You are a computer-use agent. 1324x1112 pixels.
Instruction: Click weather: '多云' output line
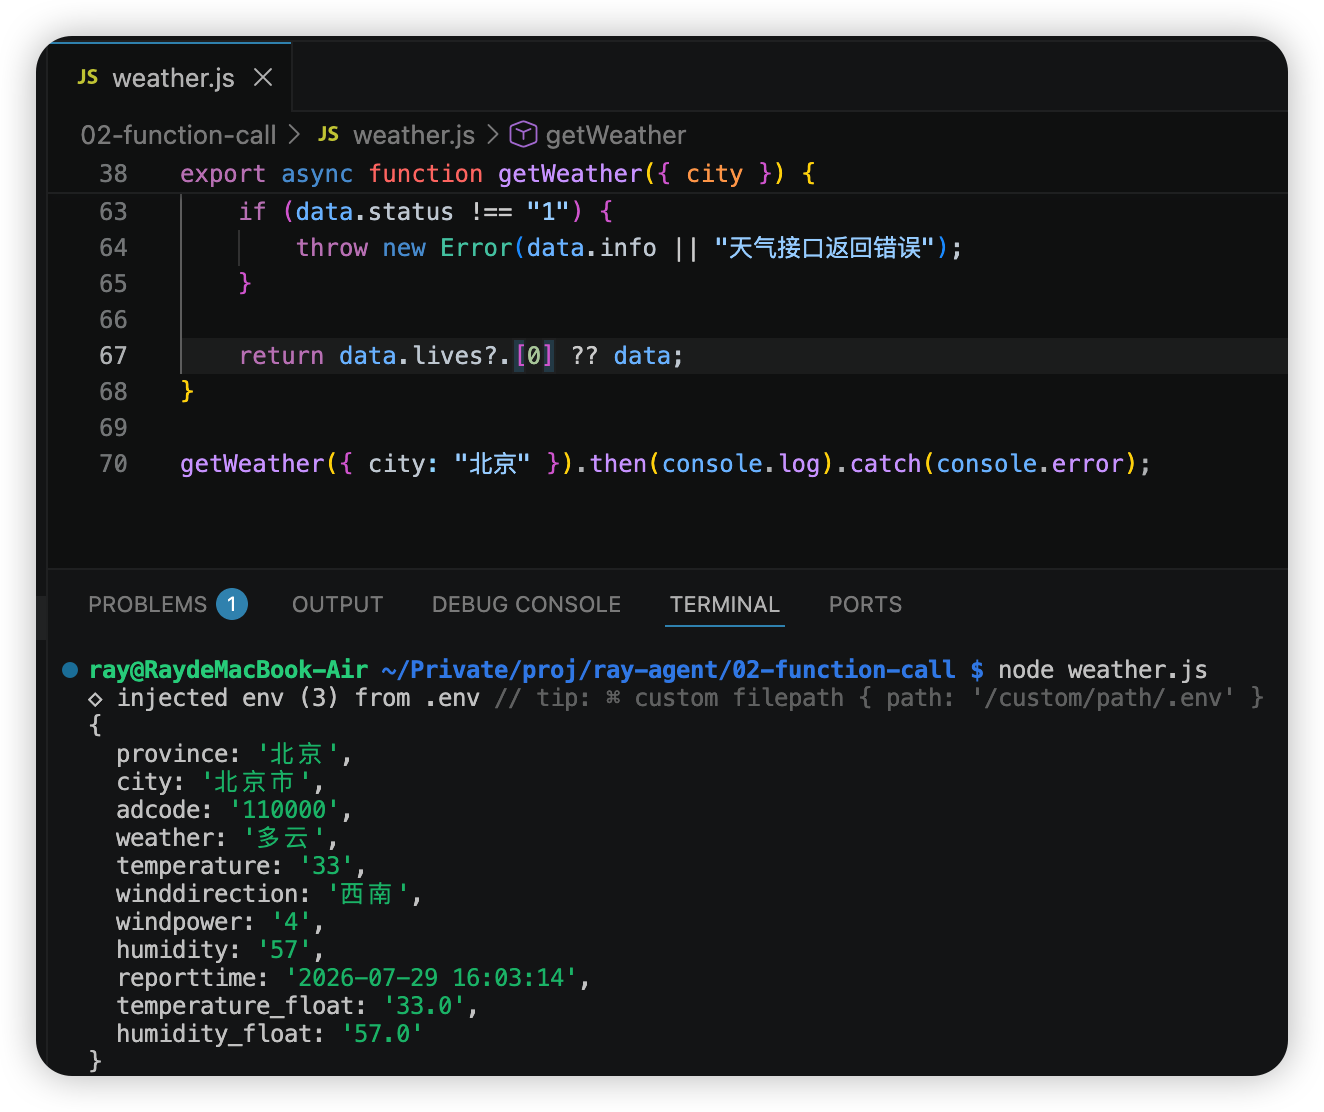(x=227, y=837)
